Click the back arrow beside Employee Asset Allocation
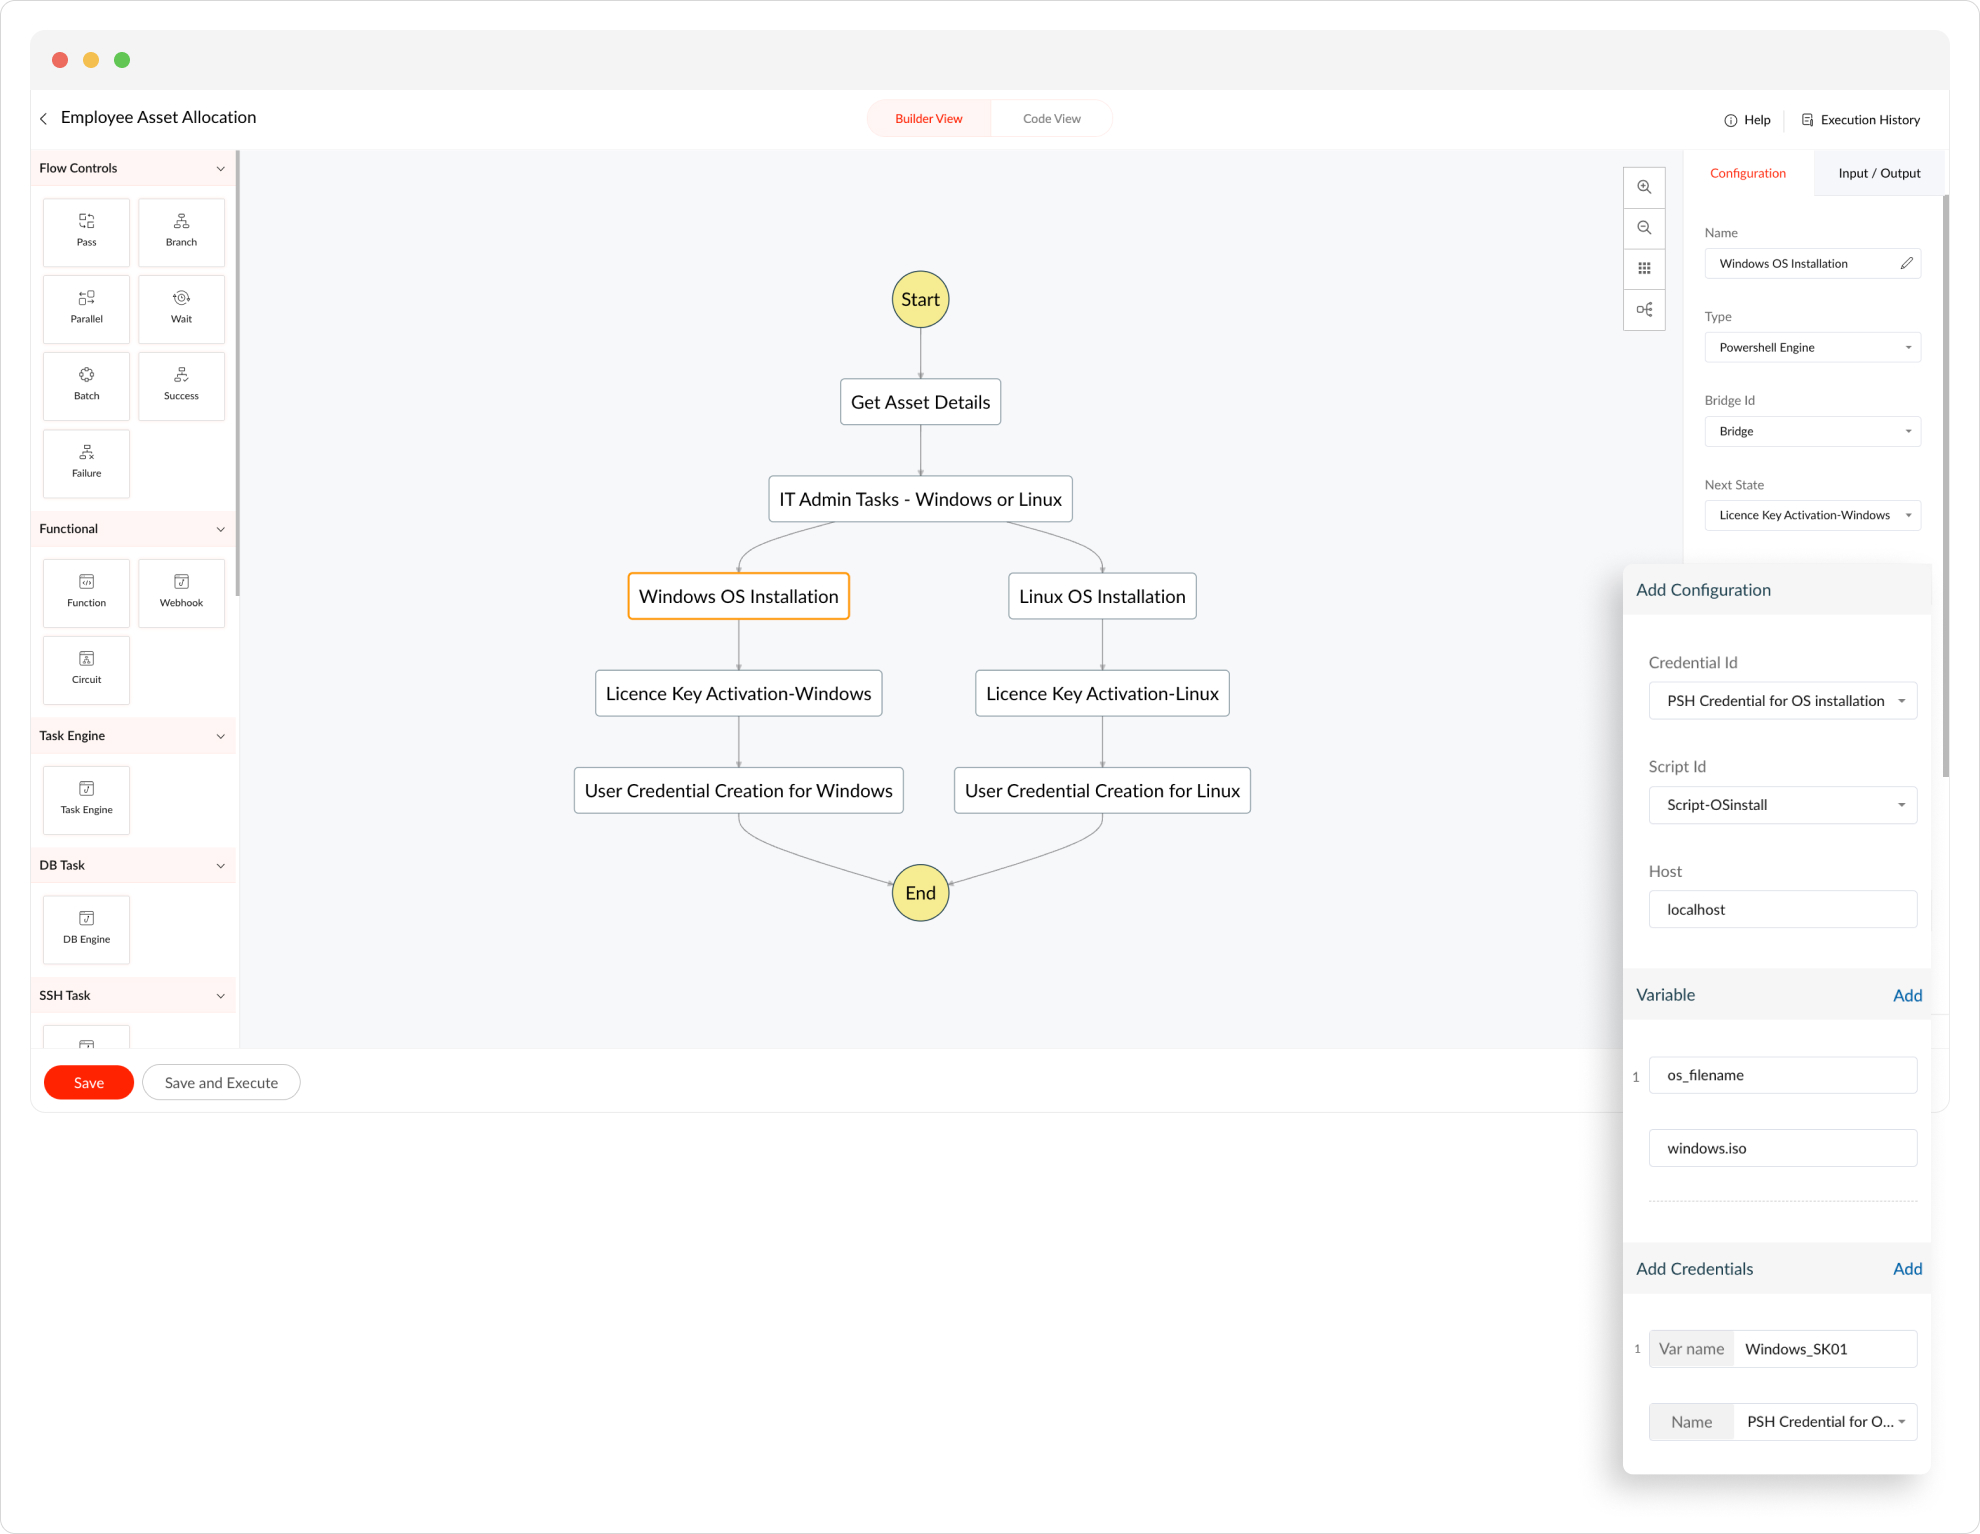This screenshot has width=1980, height=1534. coord(44,119)
